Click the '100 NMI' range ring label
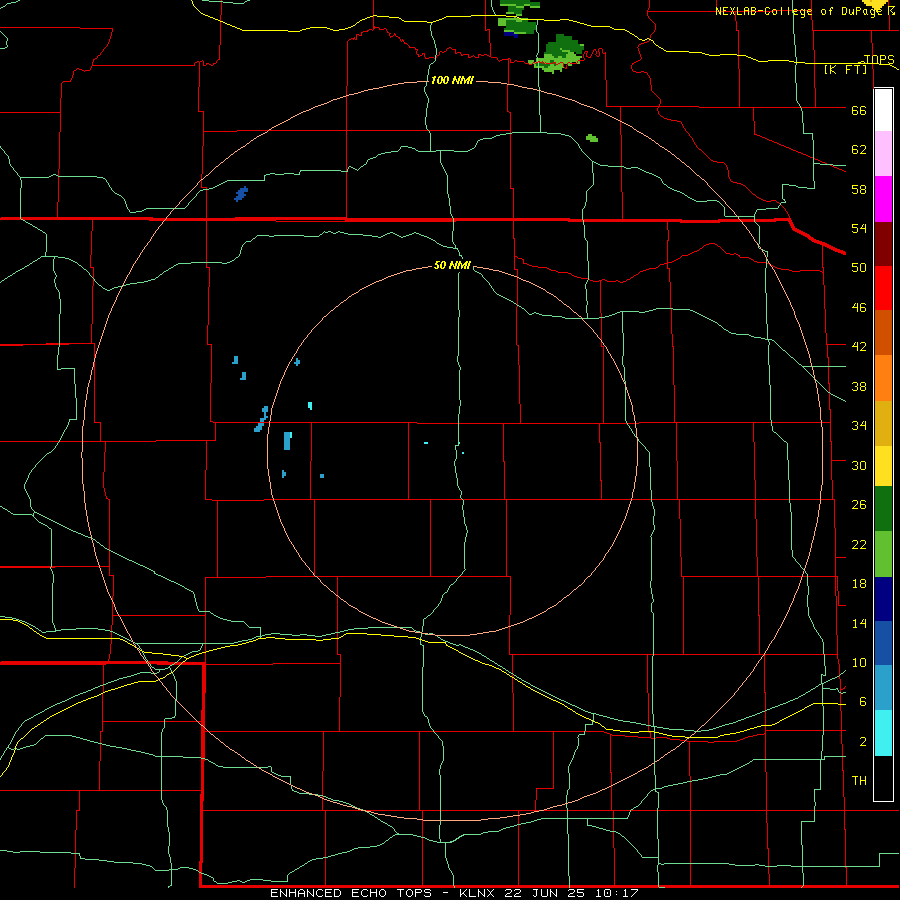Screen dimensions: 900x900 [x=452, y=80]
